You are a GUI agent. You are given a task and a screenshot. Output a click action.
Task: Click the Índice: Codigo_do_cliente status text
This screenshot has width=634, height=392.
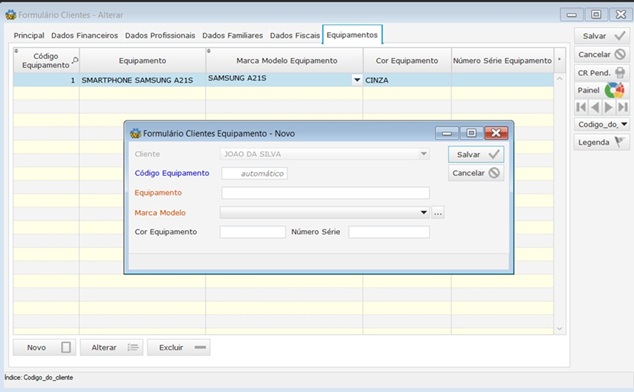(39, 377)
